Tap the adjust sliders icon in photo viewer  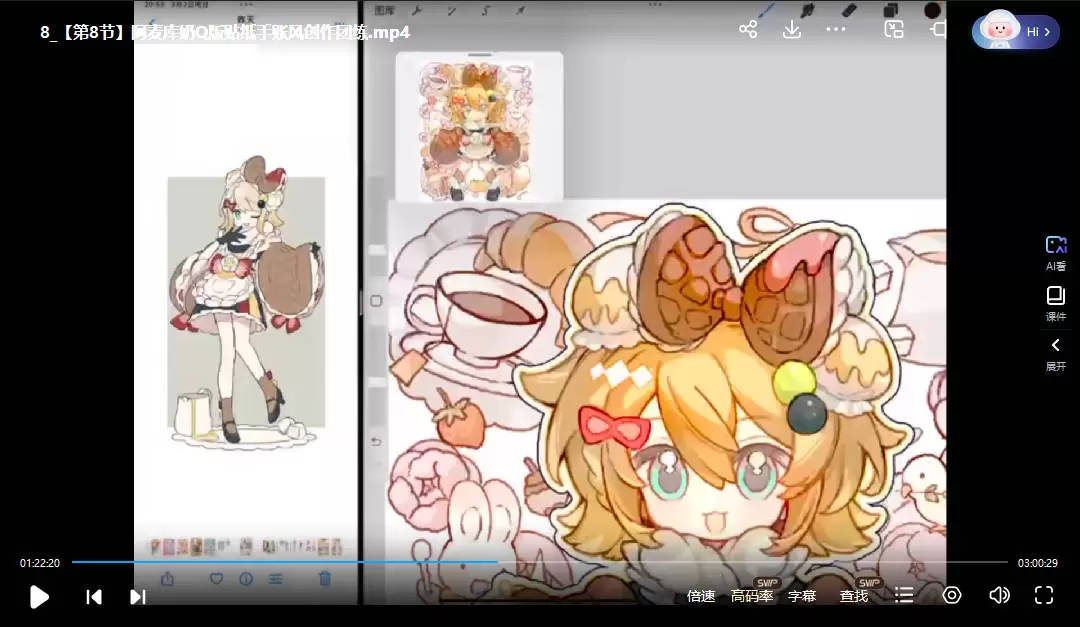click(x=276, y=579)
